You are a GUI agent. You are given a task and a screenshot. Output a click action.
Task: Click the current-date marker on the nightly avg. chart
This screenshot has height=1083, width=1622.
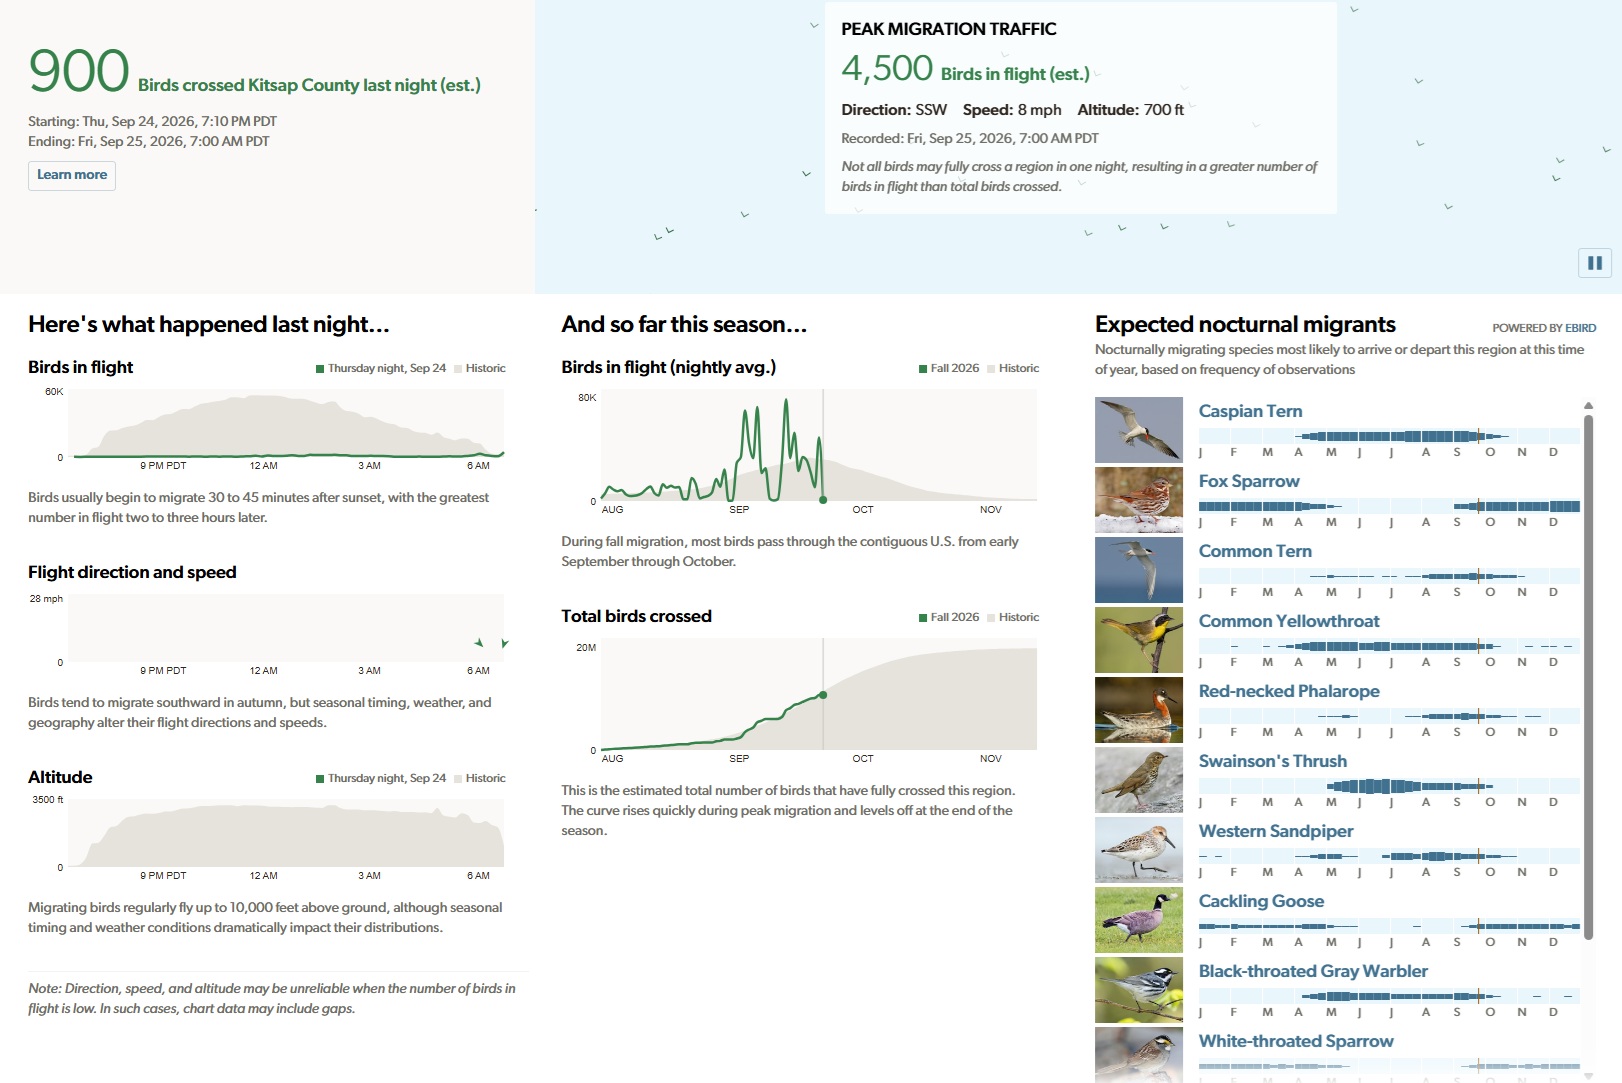click(823, 499)
